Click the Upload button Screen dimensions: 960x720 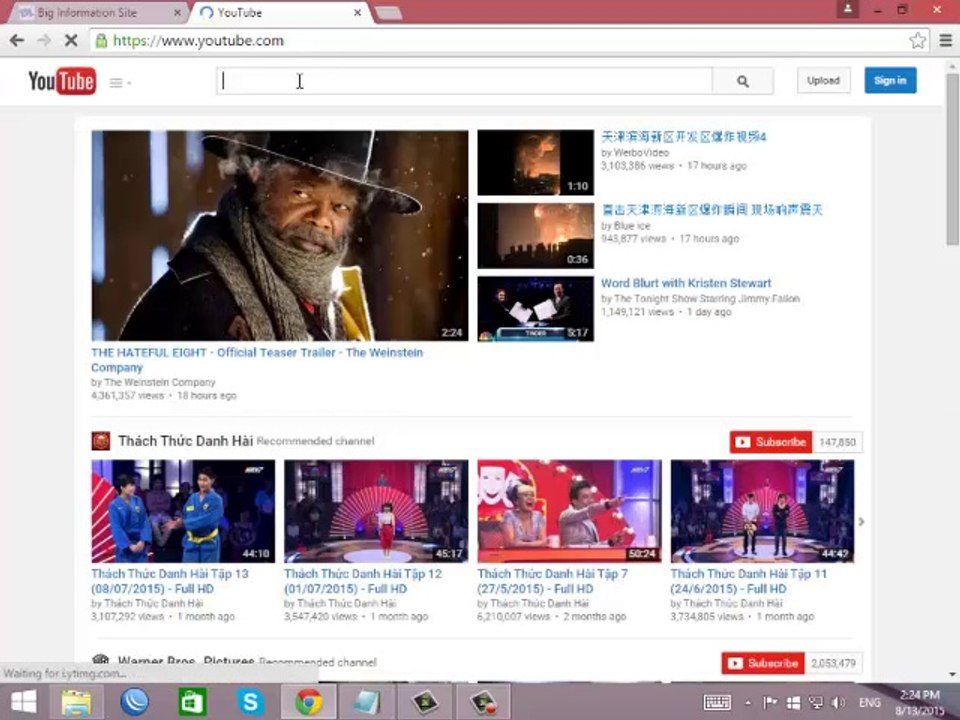coord(823,80)
